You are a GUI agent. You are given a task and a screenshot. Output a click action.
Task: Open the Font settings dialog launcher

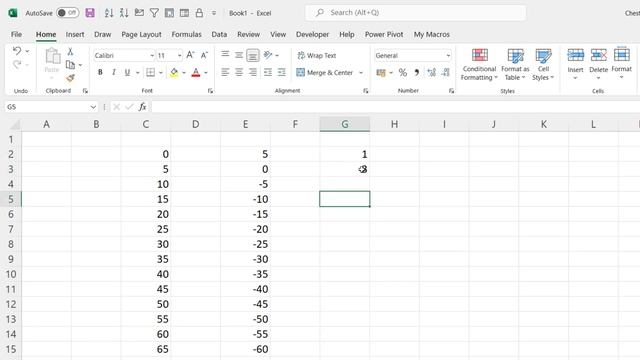[210, 91]
